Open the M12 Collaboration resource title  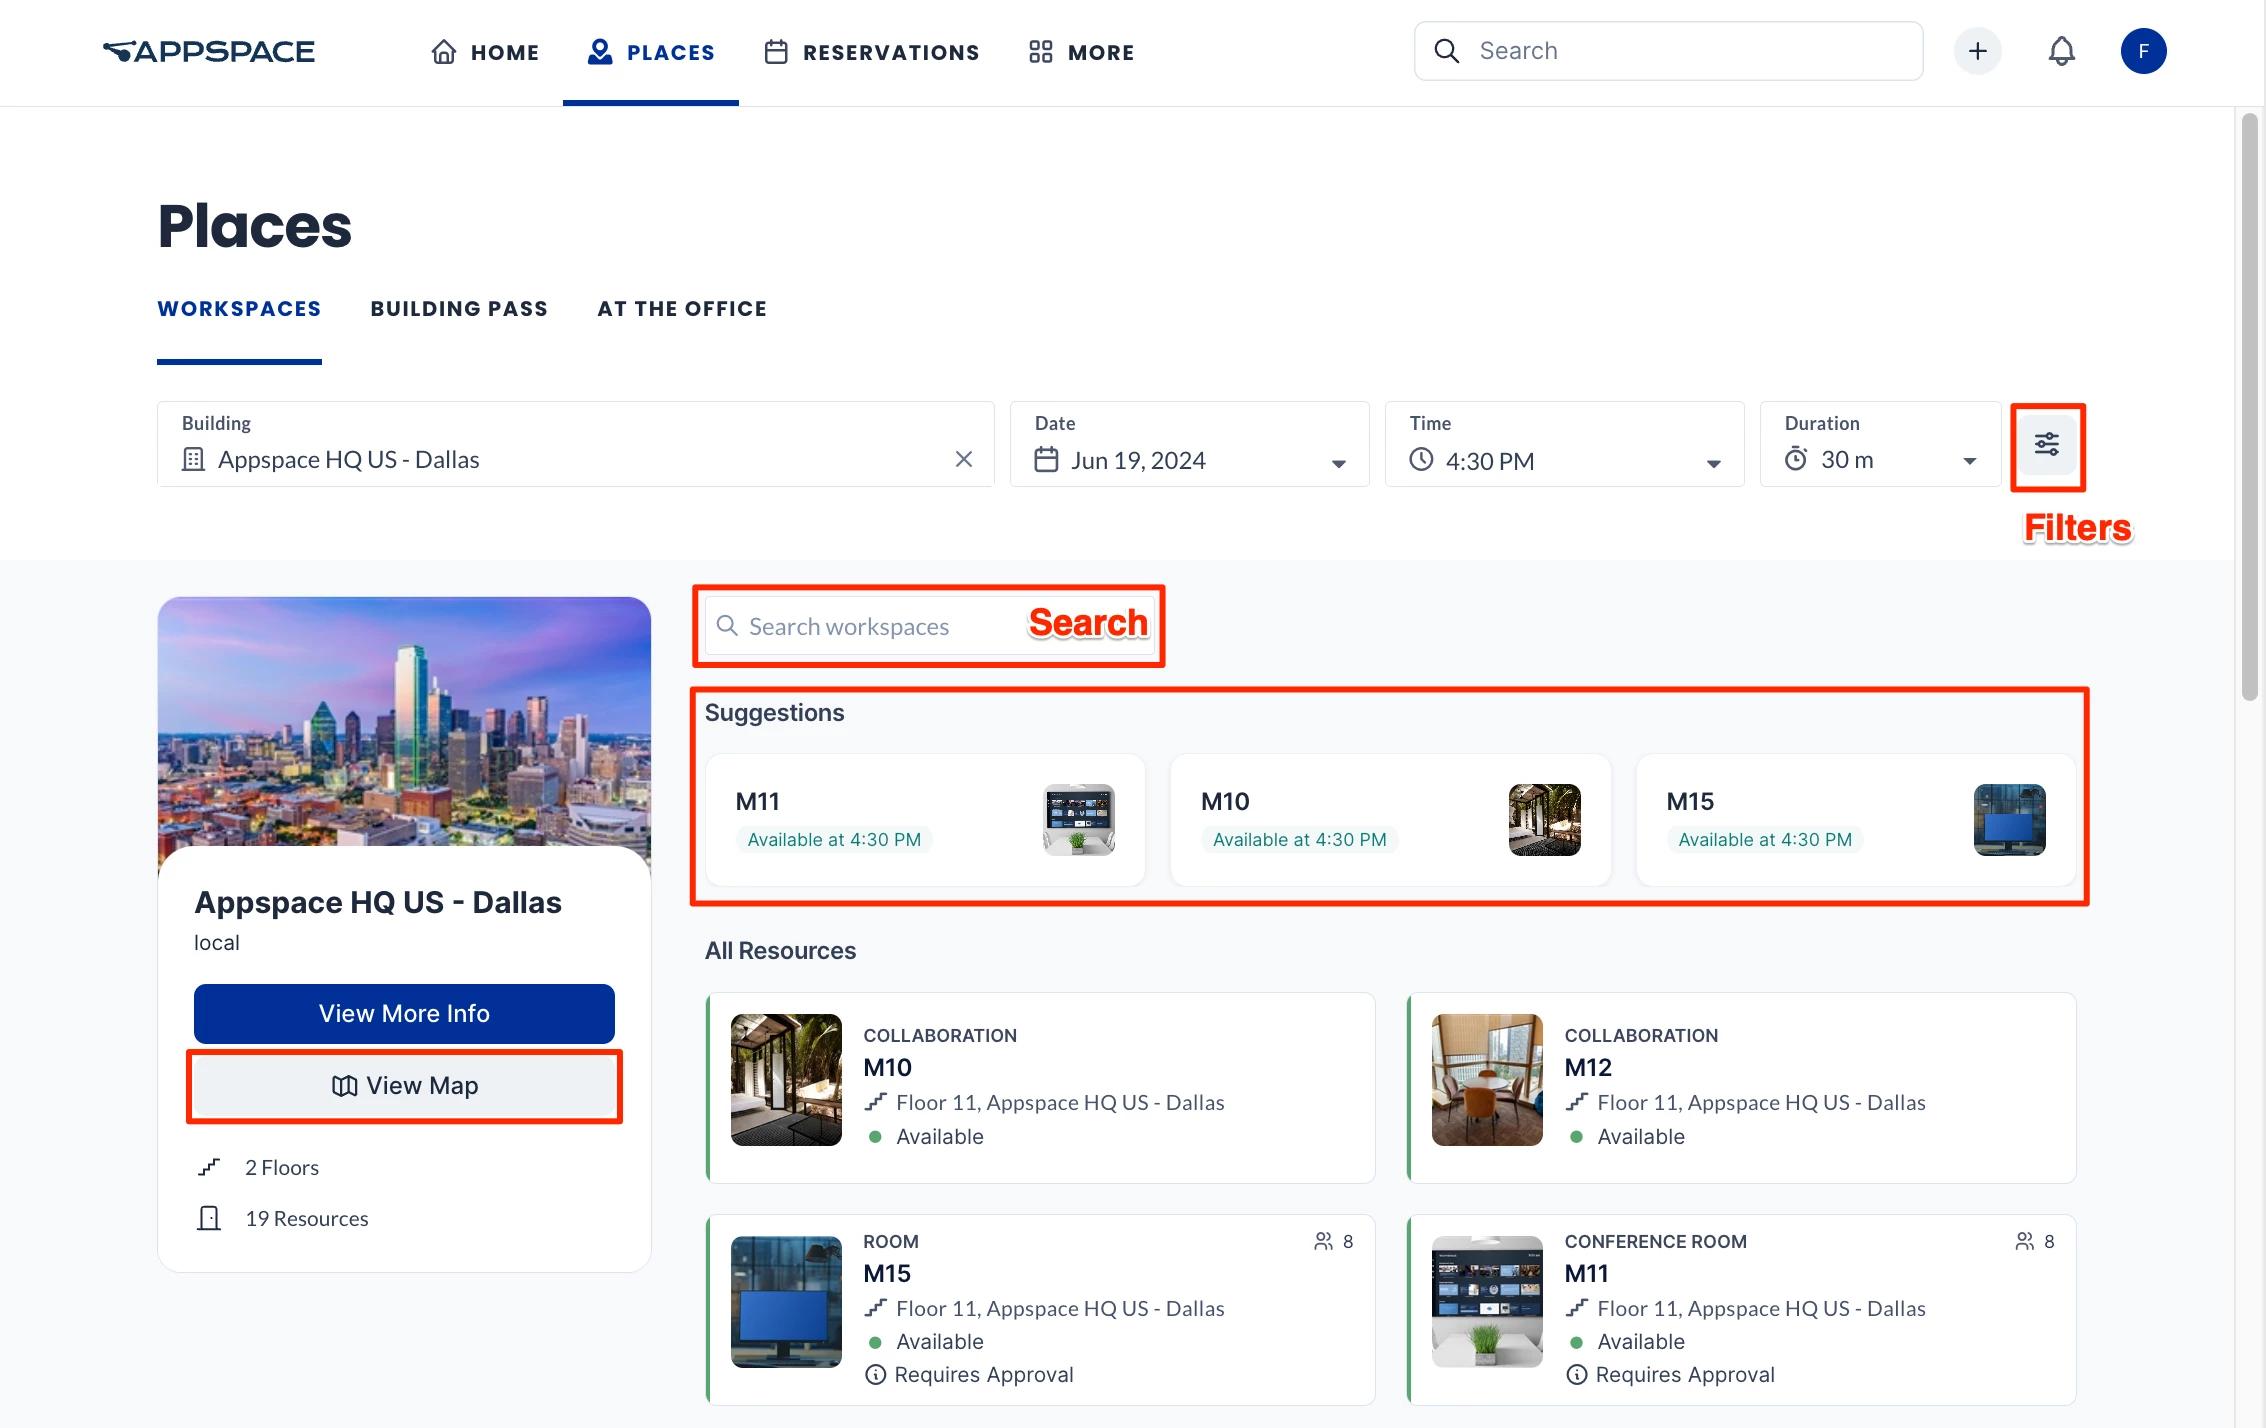[x=1588, y=1067]
